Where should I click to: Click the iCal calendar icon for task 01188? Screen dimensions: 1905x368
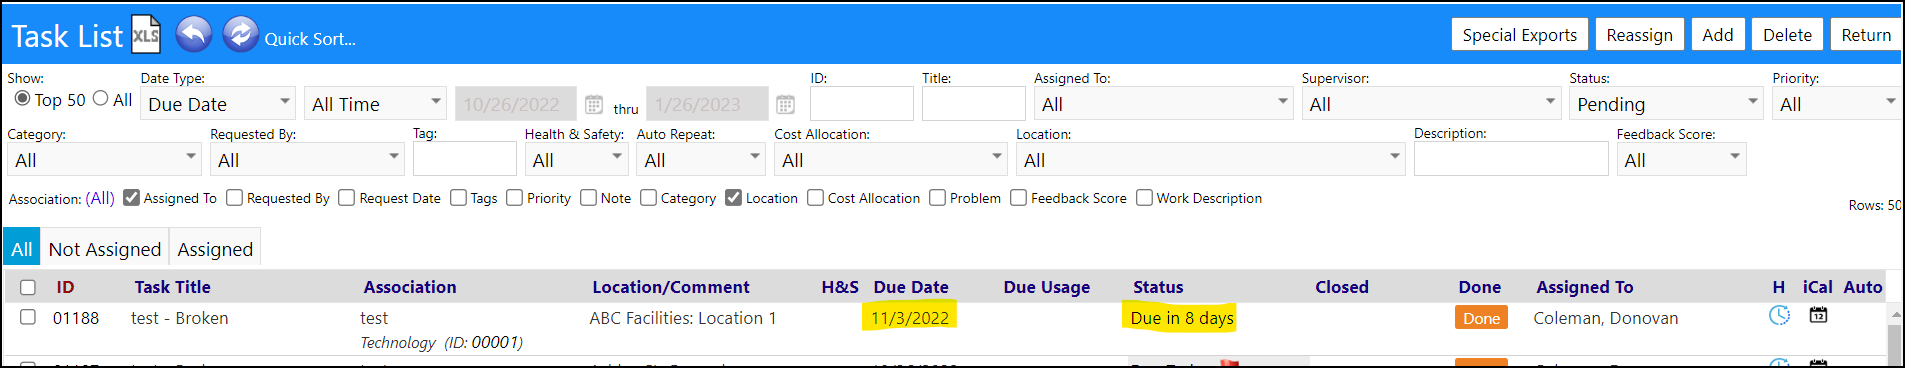(x=1818, y=315)
